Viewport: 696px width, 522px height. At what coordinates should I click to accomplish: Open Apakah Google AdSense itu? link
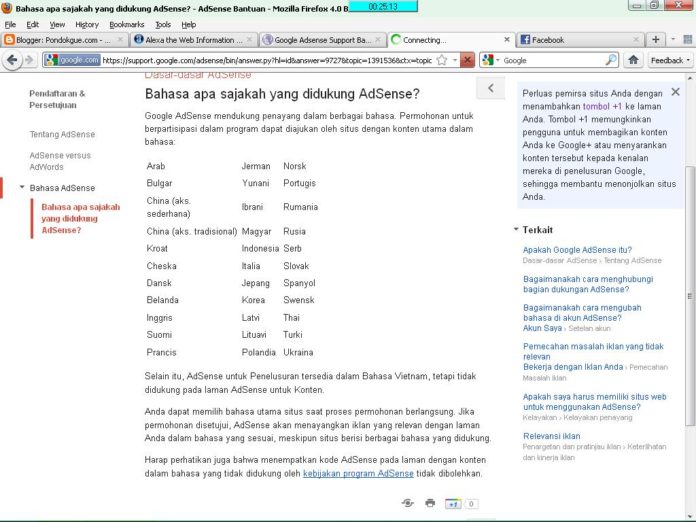(x=577, y=250)
